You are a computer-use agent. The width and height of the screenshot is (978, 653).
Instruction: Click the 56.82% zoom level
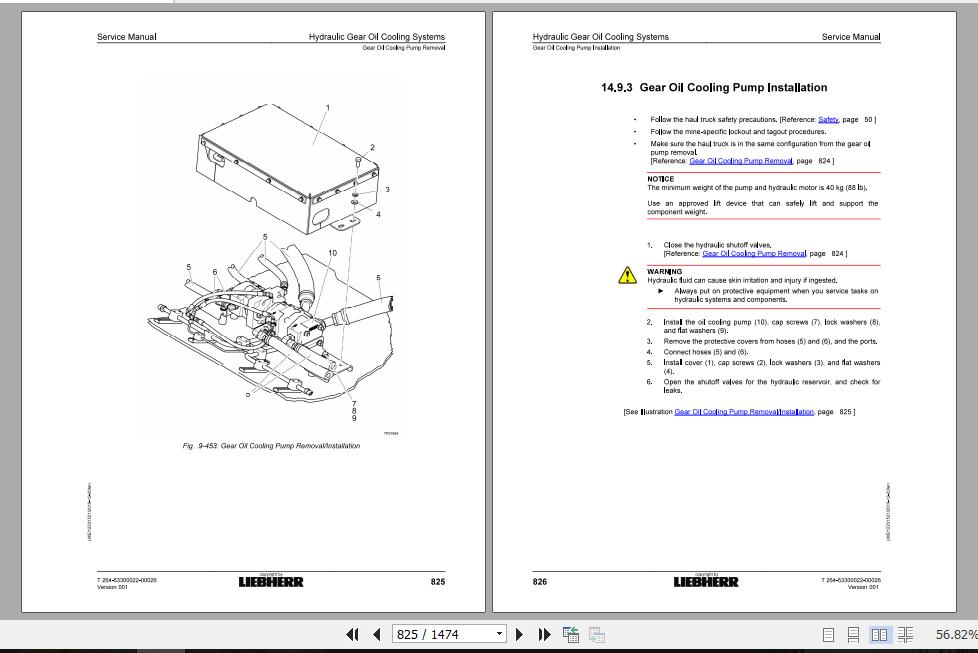(x=956, y=634)
